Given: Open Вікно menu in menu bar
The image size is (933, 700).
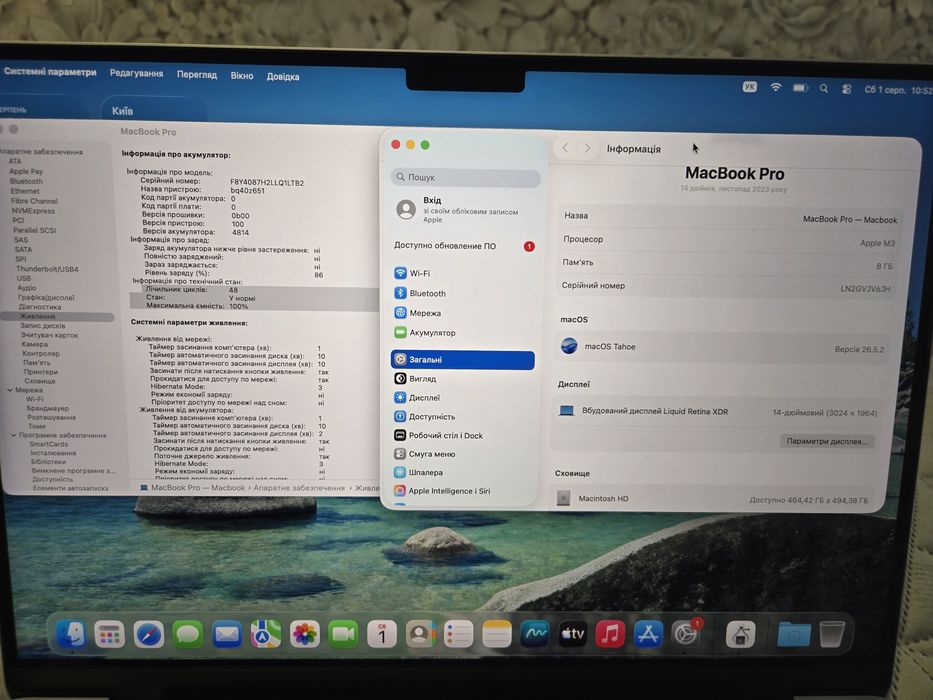Looking at the screenshot, I should click(x=242, y=76).
